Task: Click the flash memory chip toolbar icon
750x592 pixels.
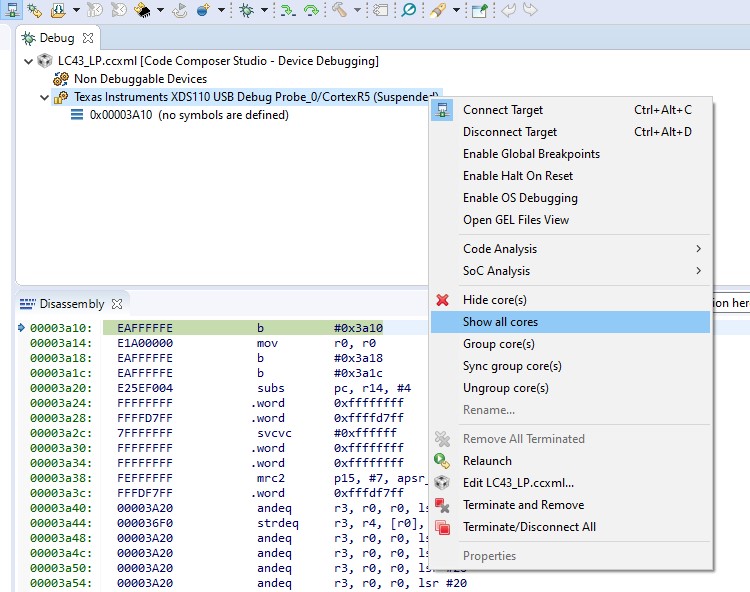Action: (142, 10)
